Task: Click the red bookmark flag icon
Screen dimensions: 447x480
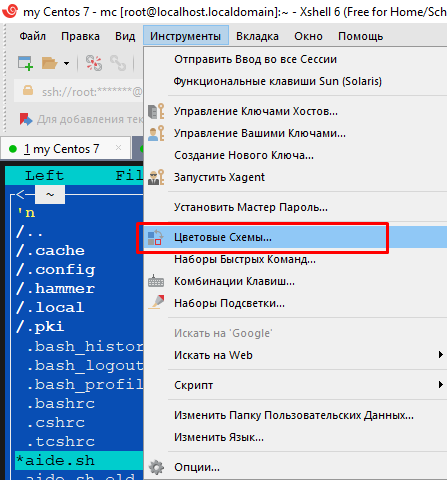Action: (x=26, y=119)
